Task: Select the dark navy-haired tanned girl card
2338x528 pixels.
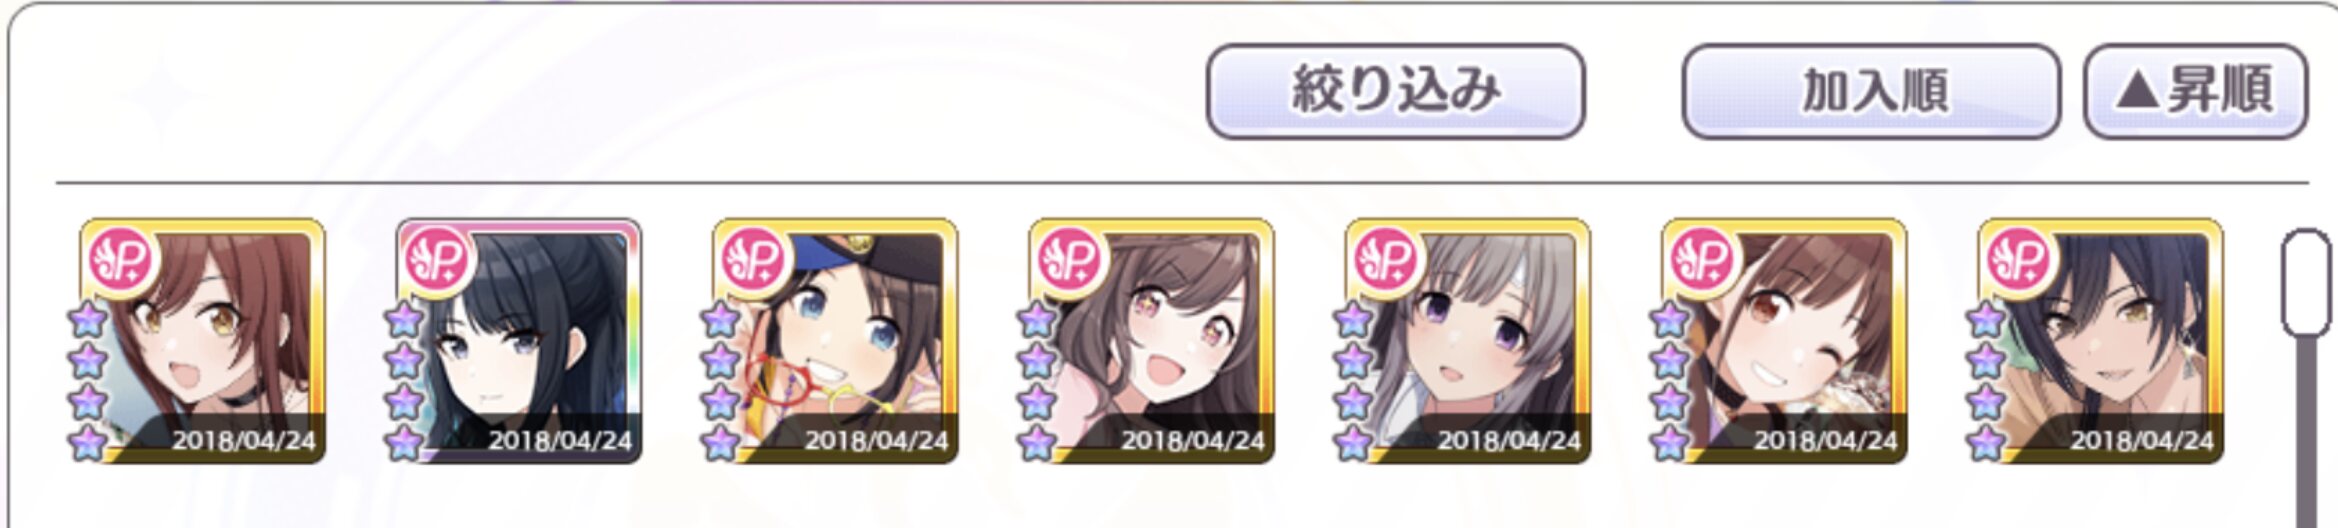Action: (x=2101, y=341)
